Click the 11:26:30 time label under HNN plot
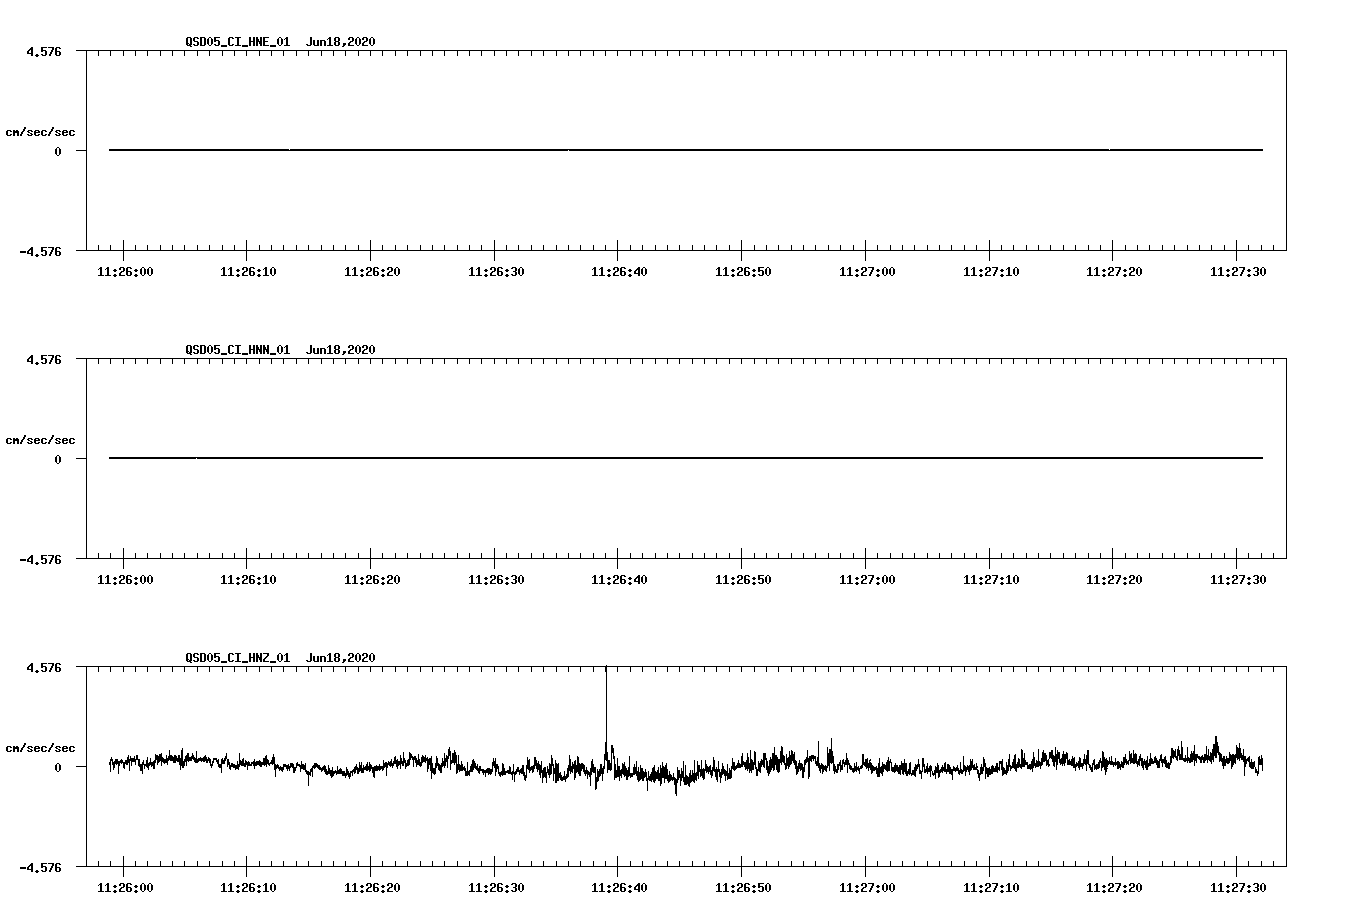The height and width of the screenshot is (924, 1358). (x=496, y=579)
